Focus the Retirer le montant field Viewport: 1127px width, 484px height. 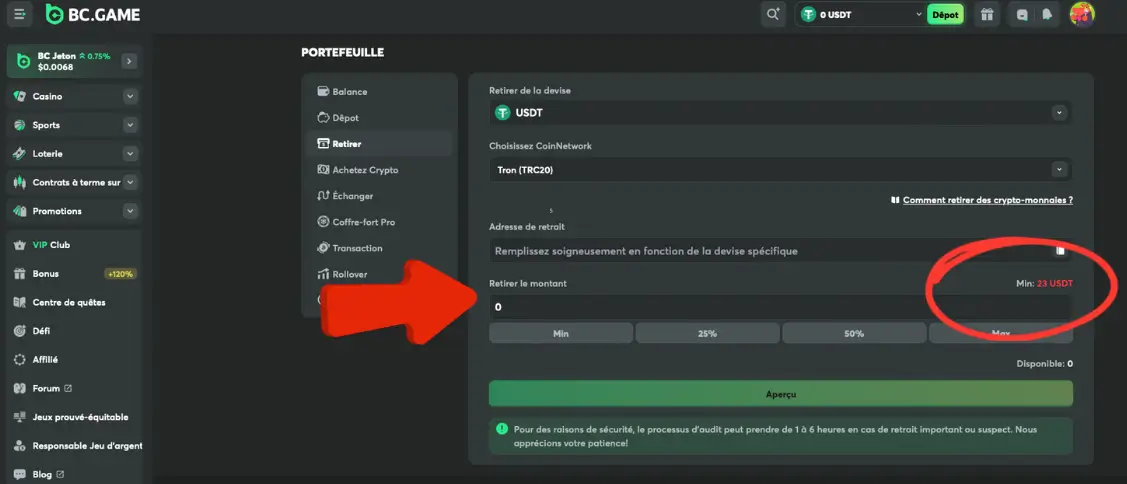(x=781, y=307)
